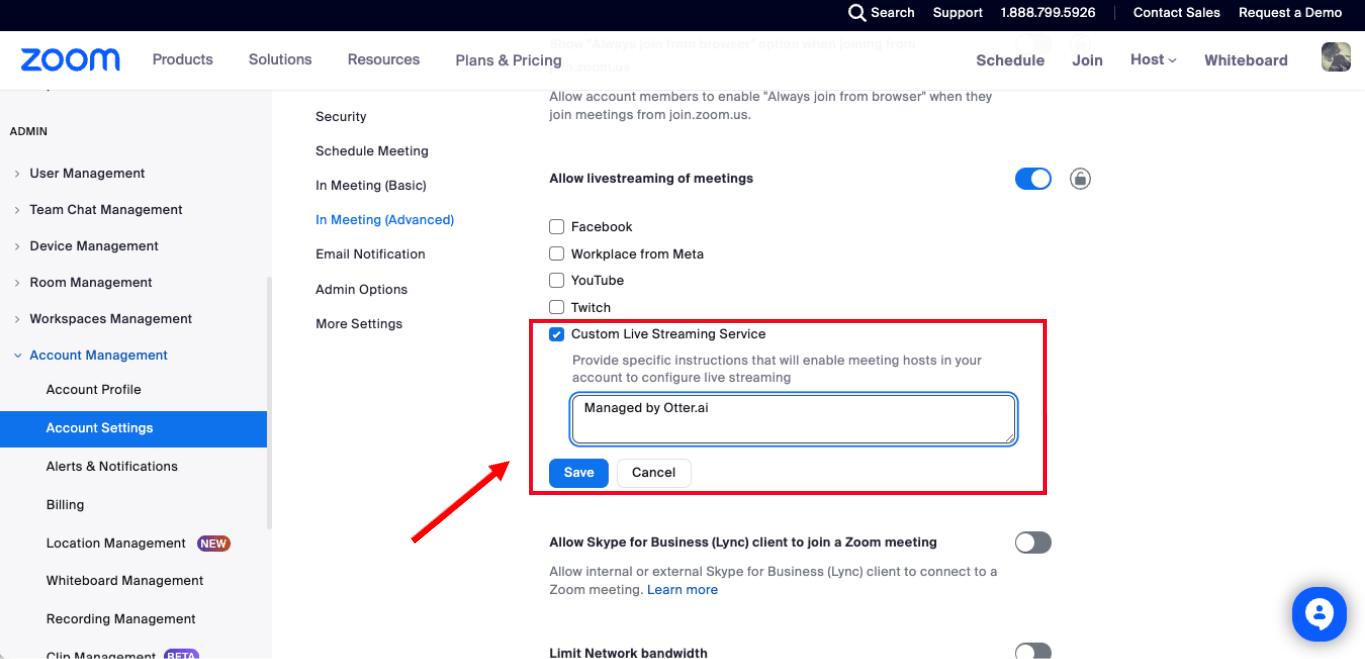
Task: Select In Meeting (Advanced) section
Action: point(385,220)
